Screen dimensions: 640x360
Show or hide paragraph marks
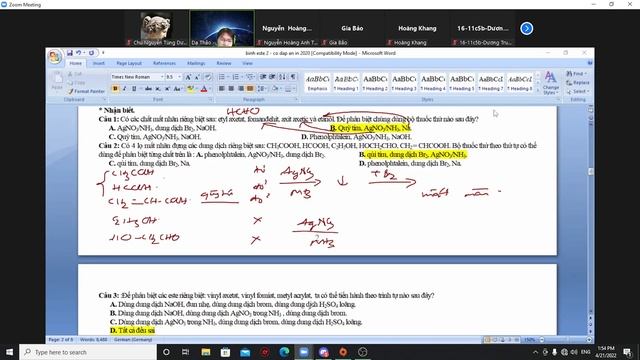293,77
